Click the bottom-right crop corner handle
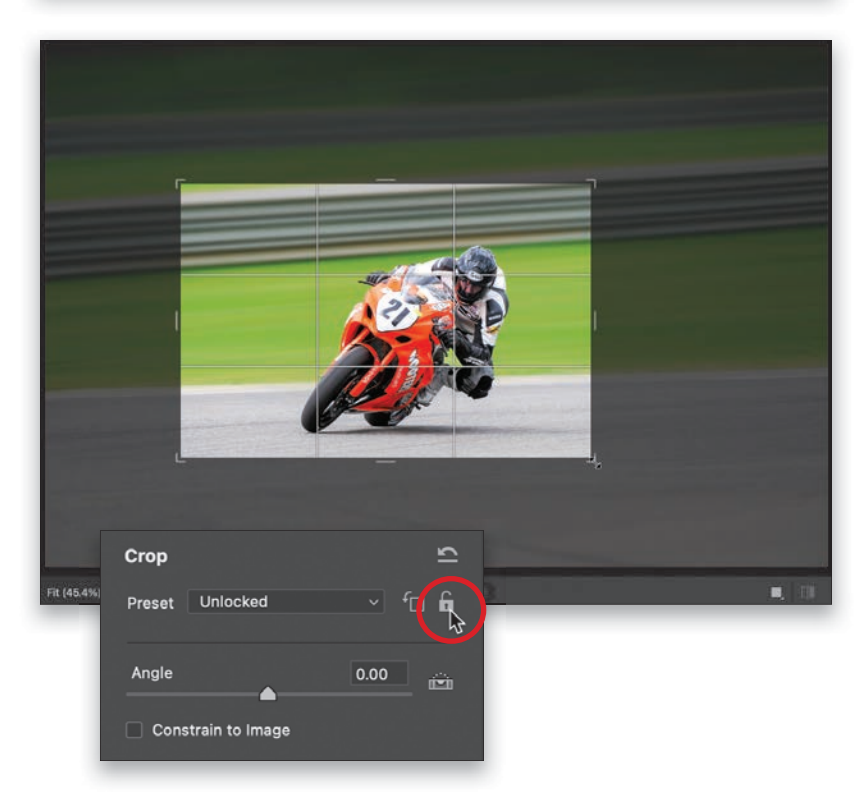The width and height of the screenshot is (864, 796). click(x=592, y=459)
